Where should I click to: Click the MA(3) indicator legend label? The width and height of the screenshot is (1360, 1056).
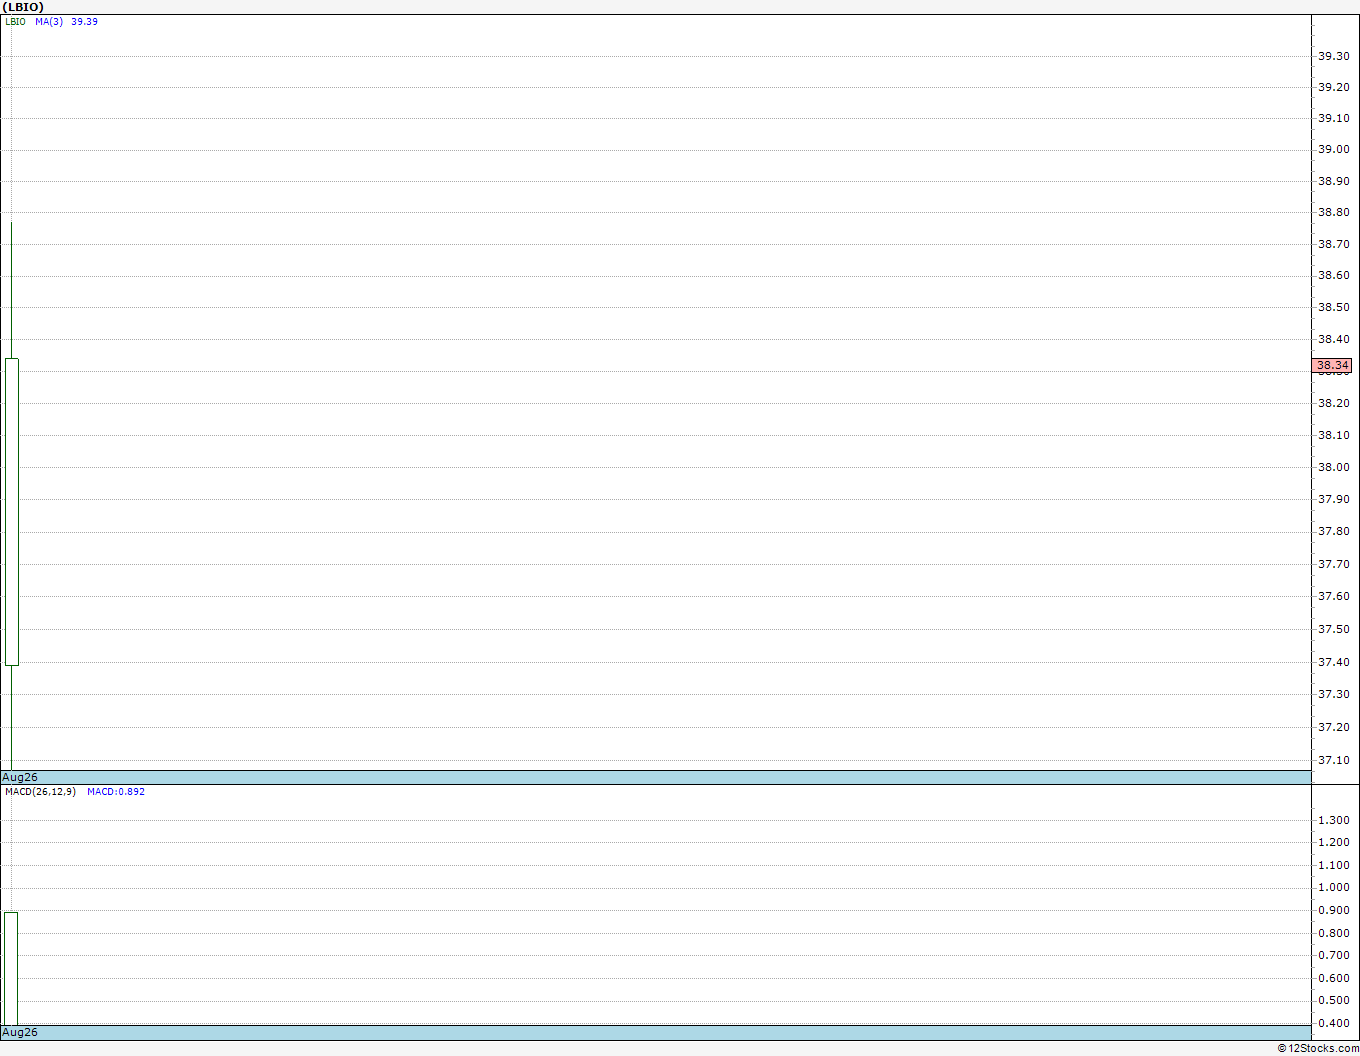[49, 21]
